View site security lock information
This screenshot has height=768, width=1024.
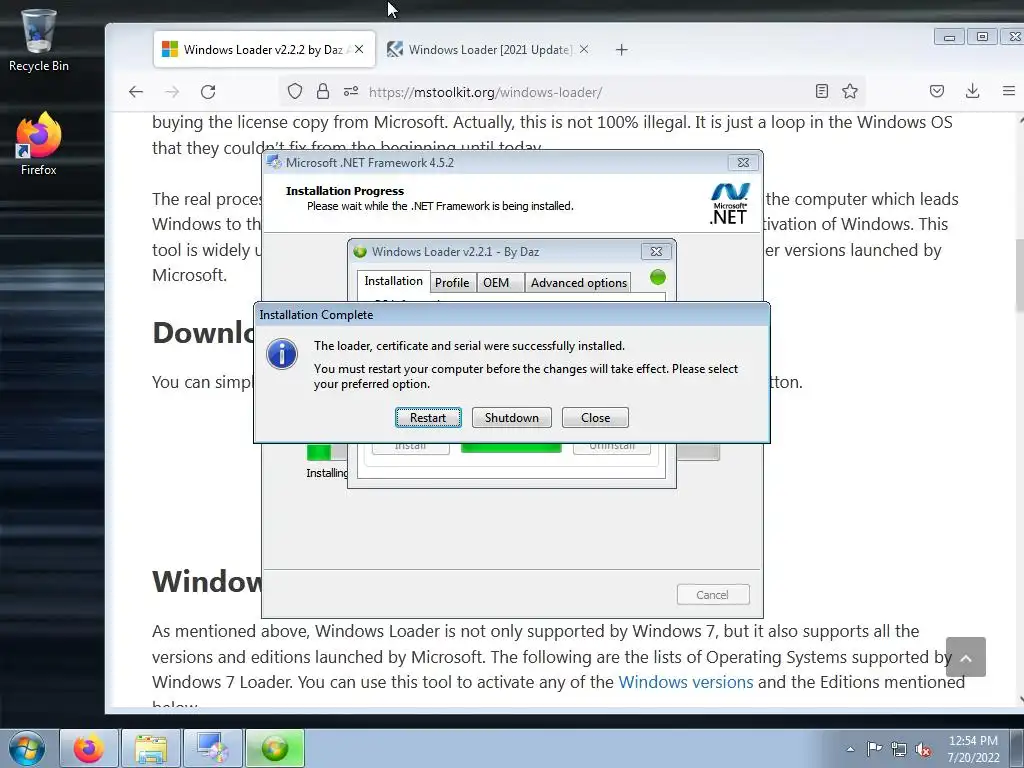click(x=323, y=91)
